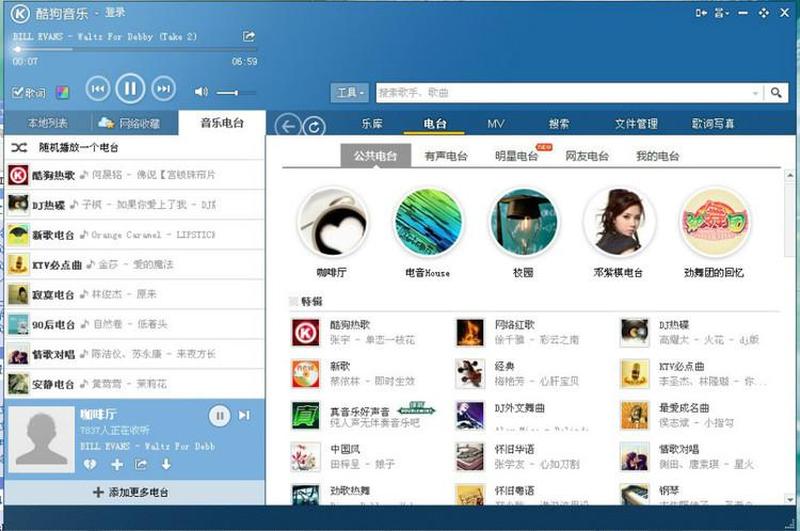The image size is (800, 531).
Task: Refresh the page with circular arrow
Action: 314,127
